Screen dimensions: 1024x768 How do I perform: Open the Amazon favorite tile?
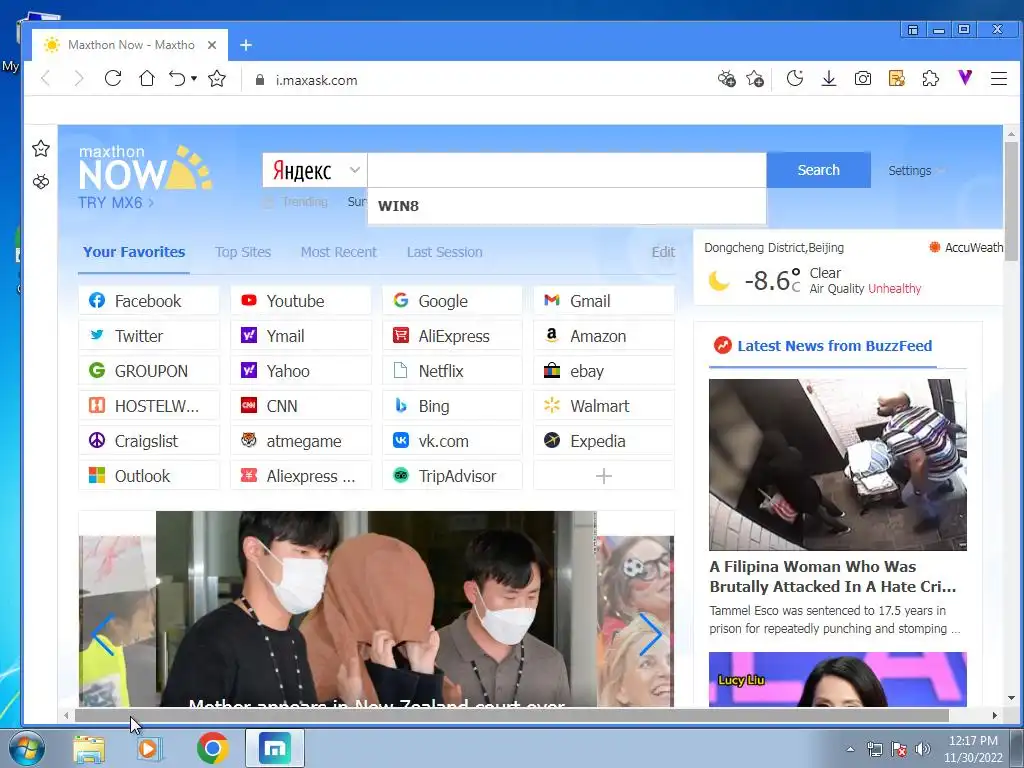[x=604, y=336]
